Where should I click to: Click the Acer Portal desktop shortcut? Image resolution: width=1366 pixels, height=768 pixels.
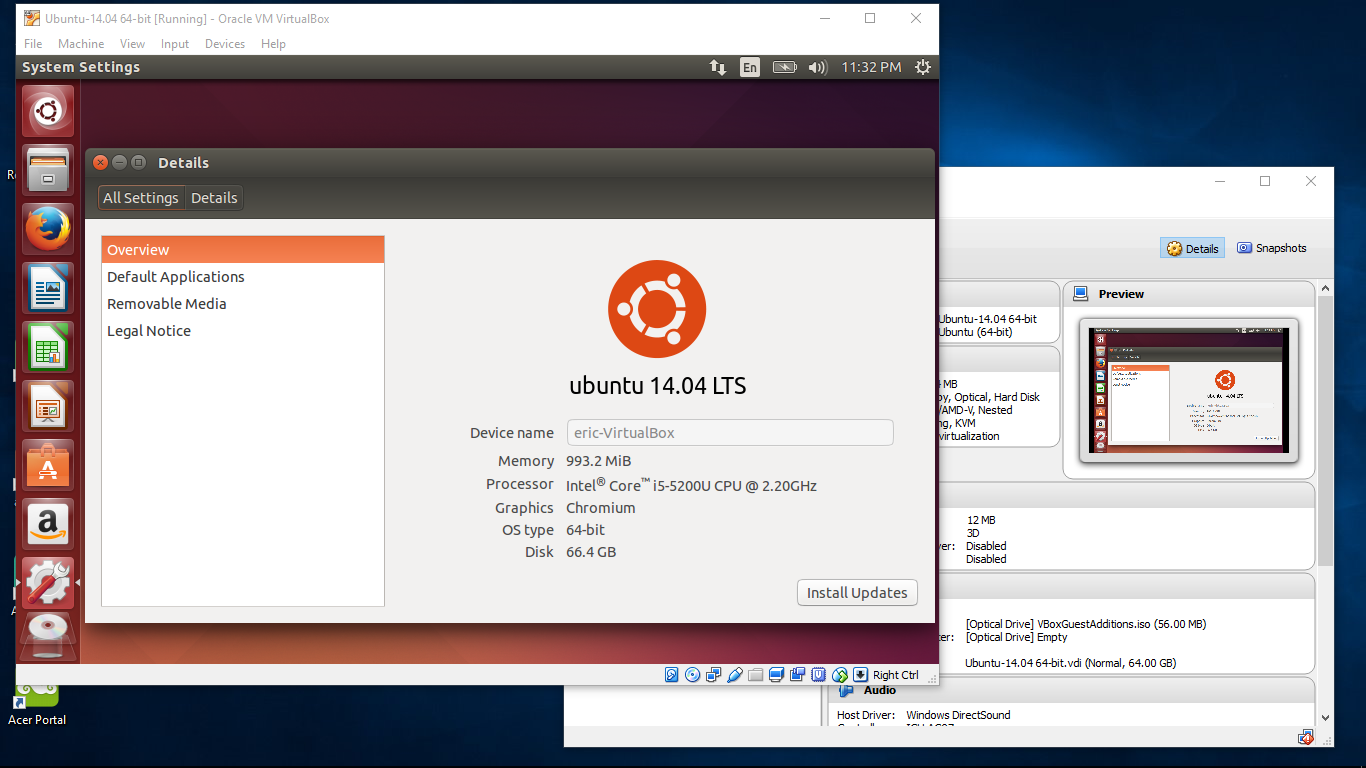[37, 702]
